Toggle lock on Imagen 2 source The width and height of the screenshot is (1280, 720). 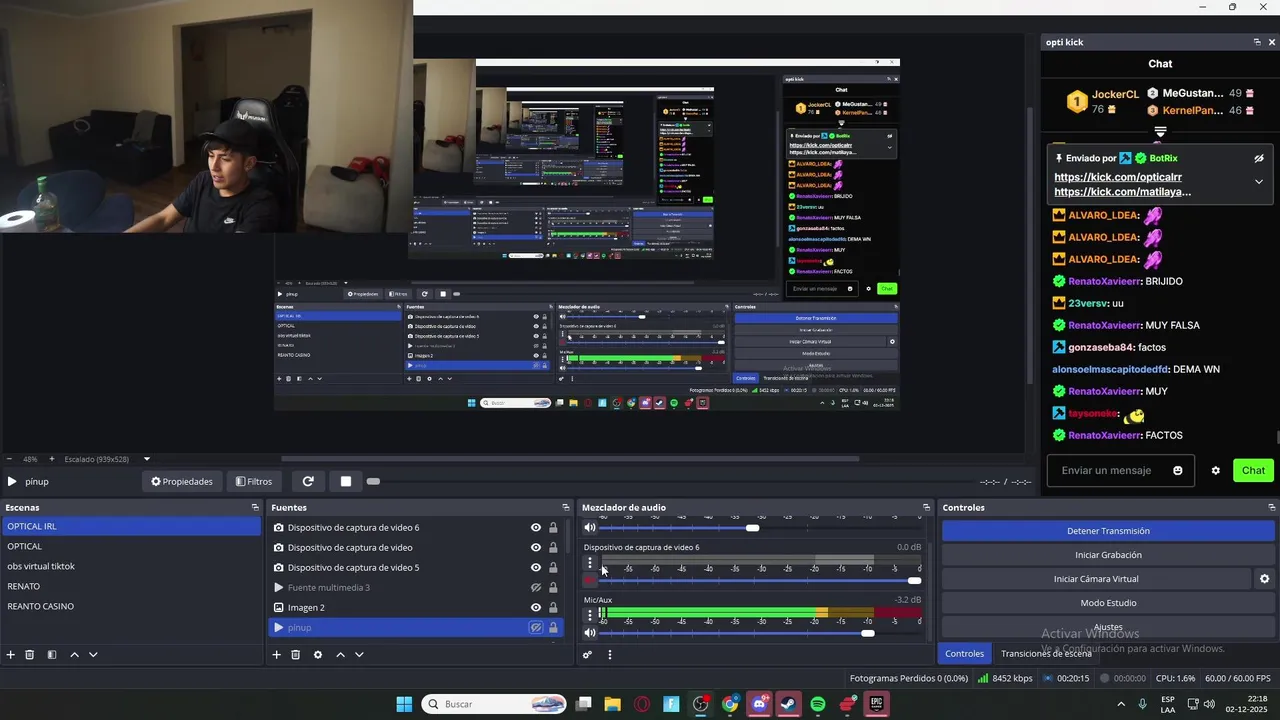coord(553,608)
